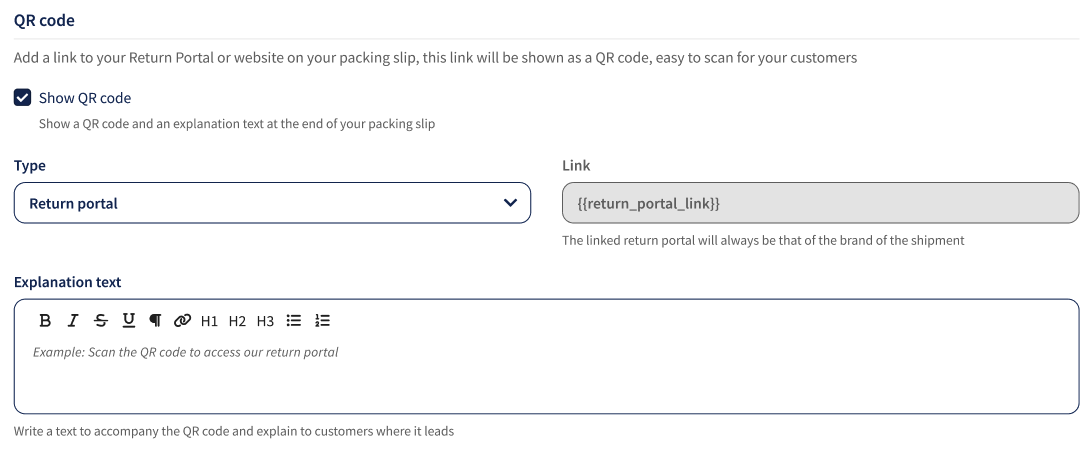Set heading level H3
Image resolution: width=1092 pixels, height=460 pixels.
(265, 321)
